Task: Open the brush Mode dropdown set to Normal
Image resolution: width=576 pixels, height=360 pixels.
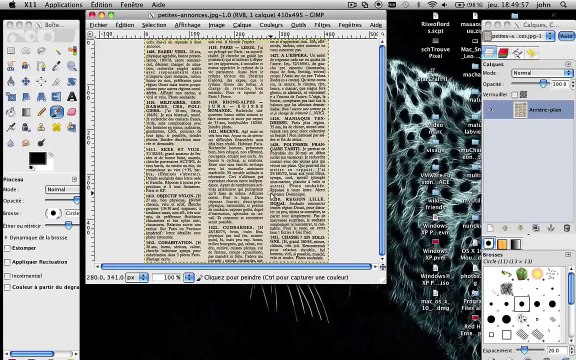Action: coord(62,189)
